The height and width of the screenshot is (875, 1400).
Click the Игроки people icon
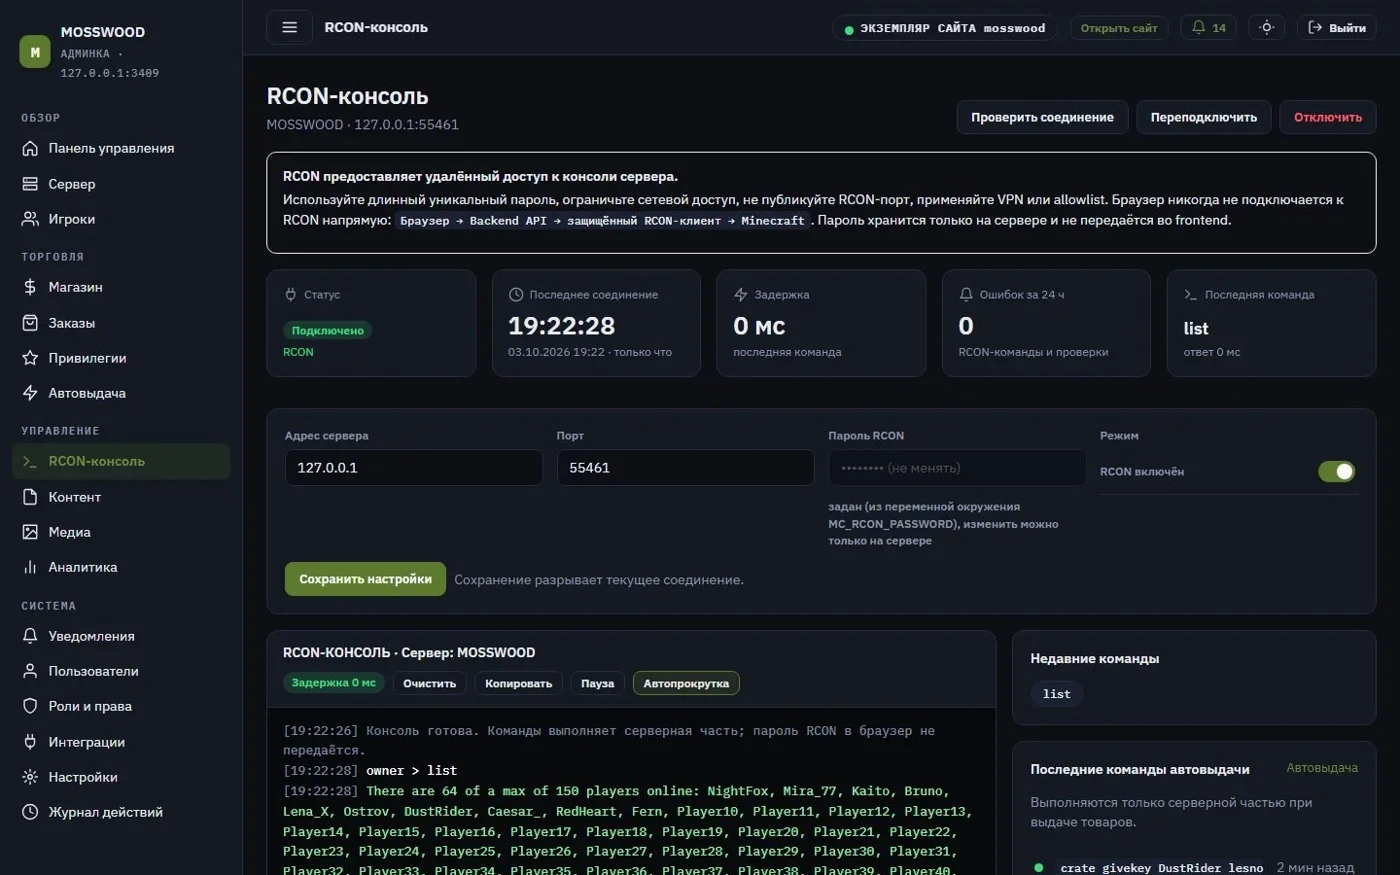click(x=30, y=219)
